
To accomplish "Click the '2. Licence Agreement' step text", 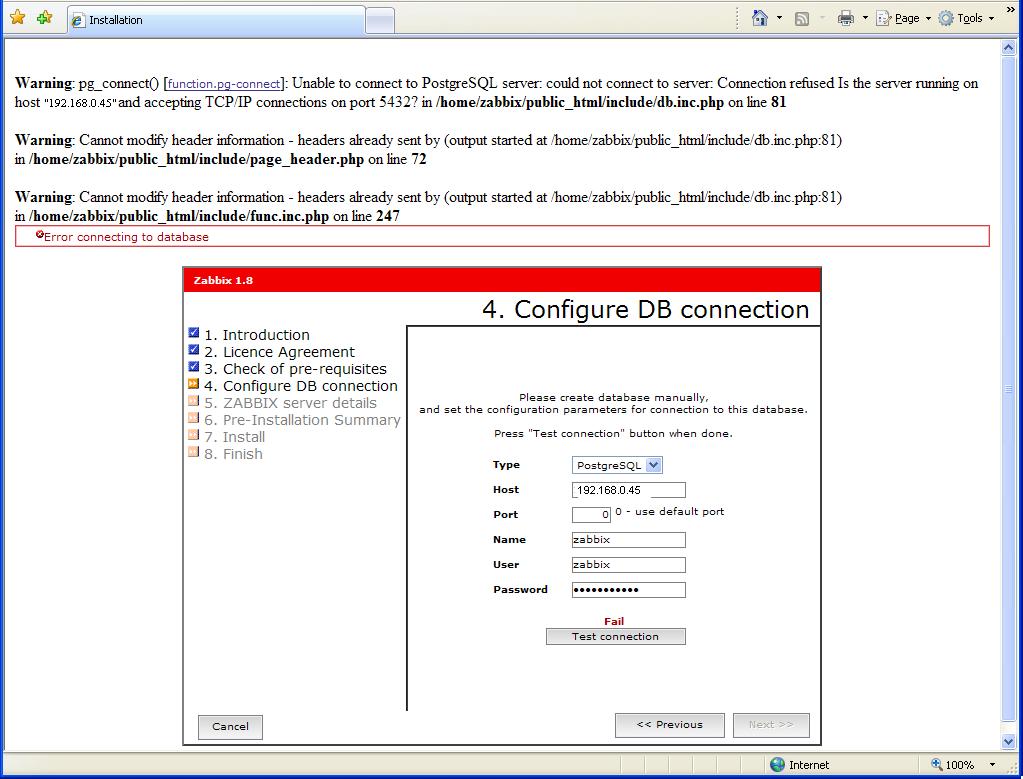I will pos(280,352).
